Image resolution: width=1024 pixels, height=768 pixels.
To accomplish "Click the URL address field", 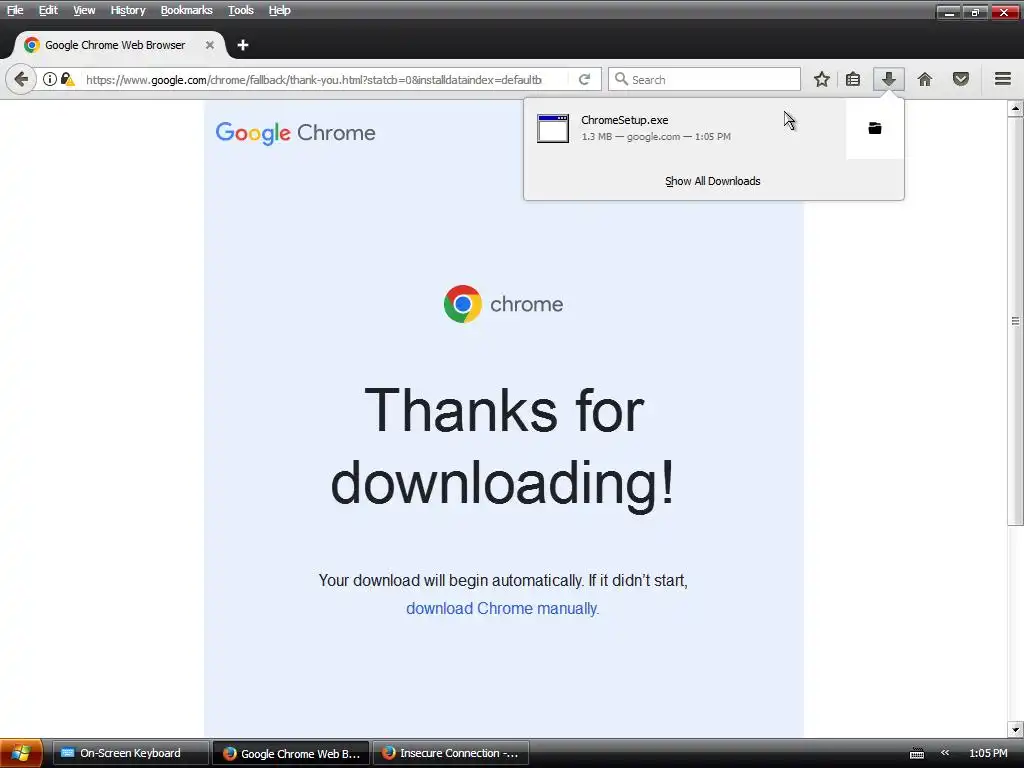I will tap(313, 80).
